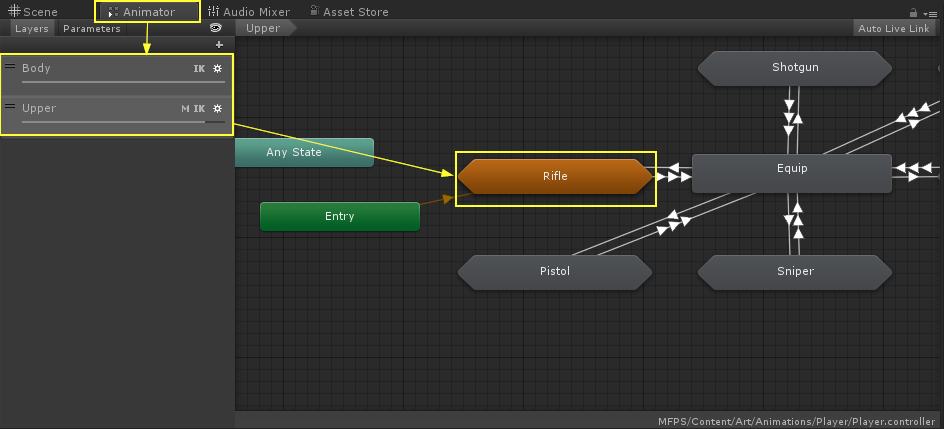Grab the Upper layer drag handle
This screenshot has height=429, width=944.
pyautogui.click(x=10, y=107)
